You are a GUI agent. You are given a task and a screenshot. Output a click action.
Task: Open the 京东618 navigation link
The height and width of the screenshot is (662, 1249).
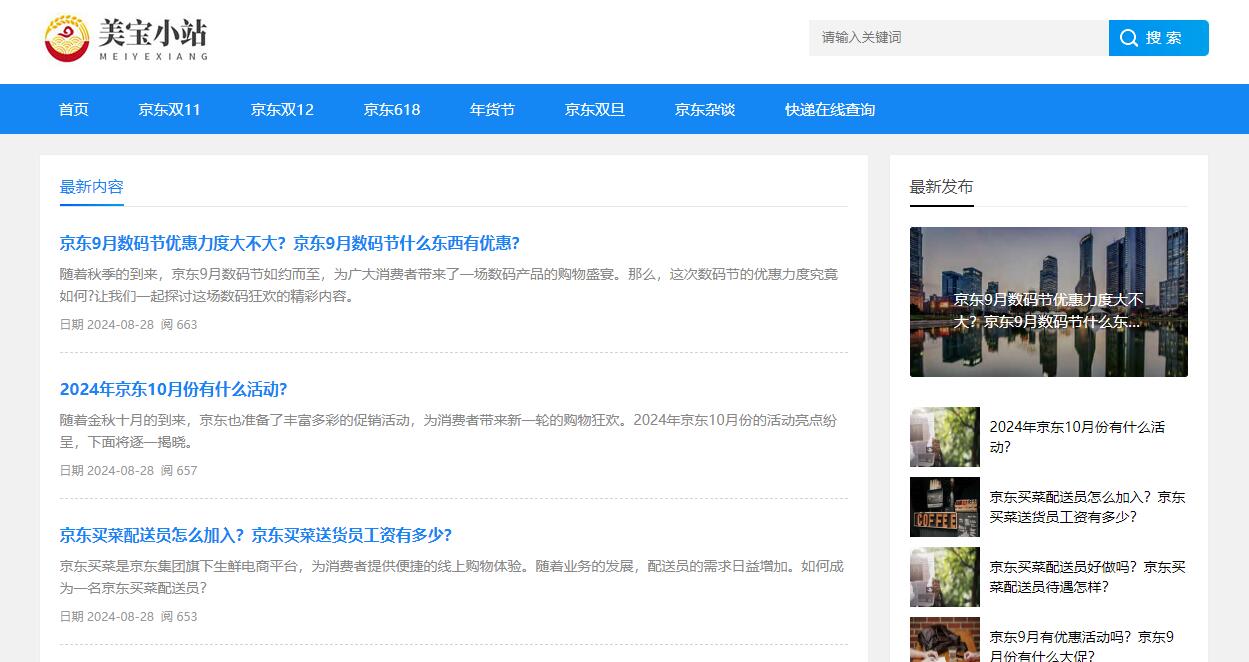pyautogui.click(x=392, y=109)
